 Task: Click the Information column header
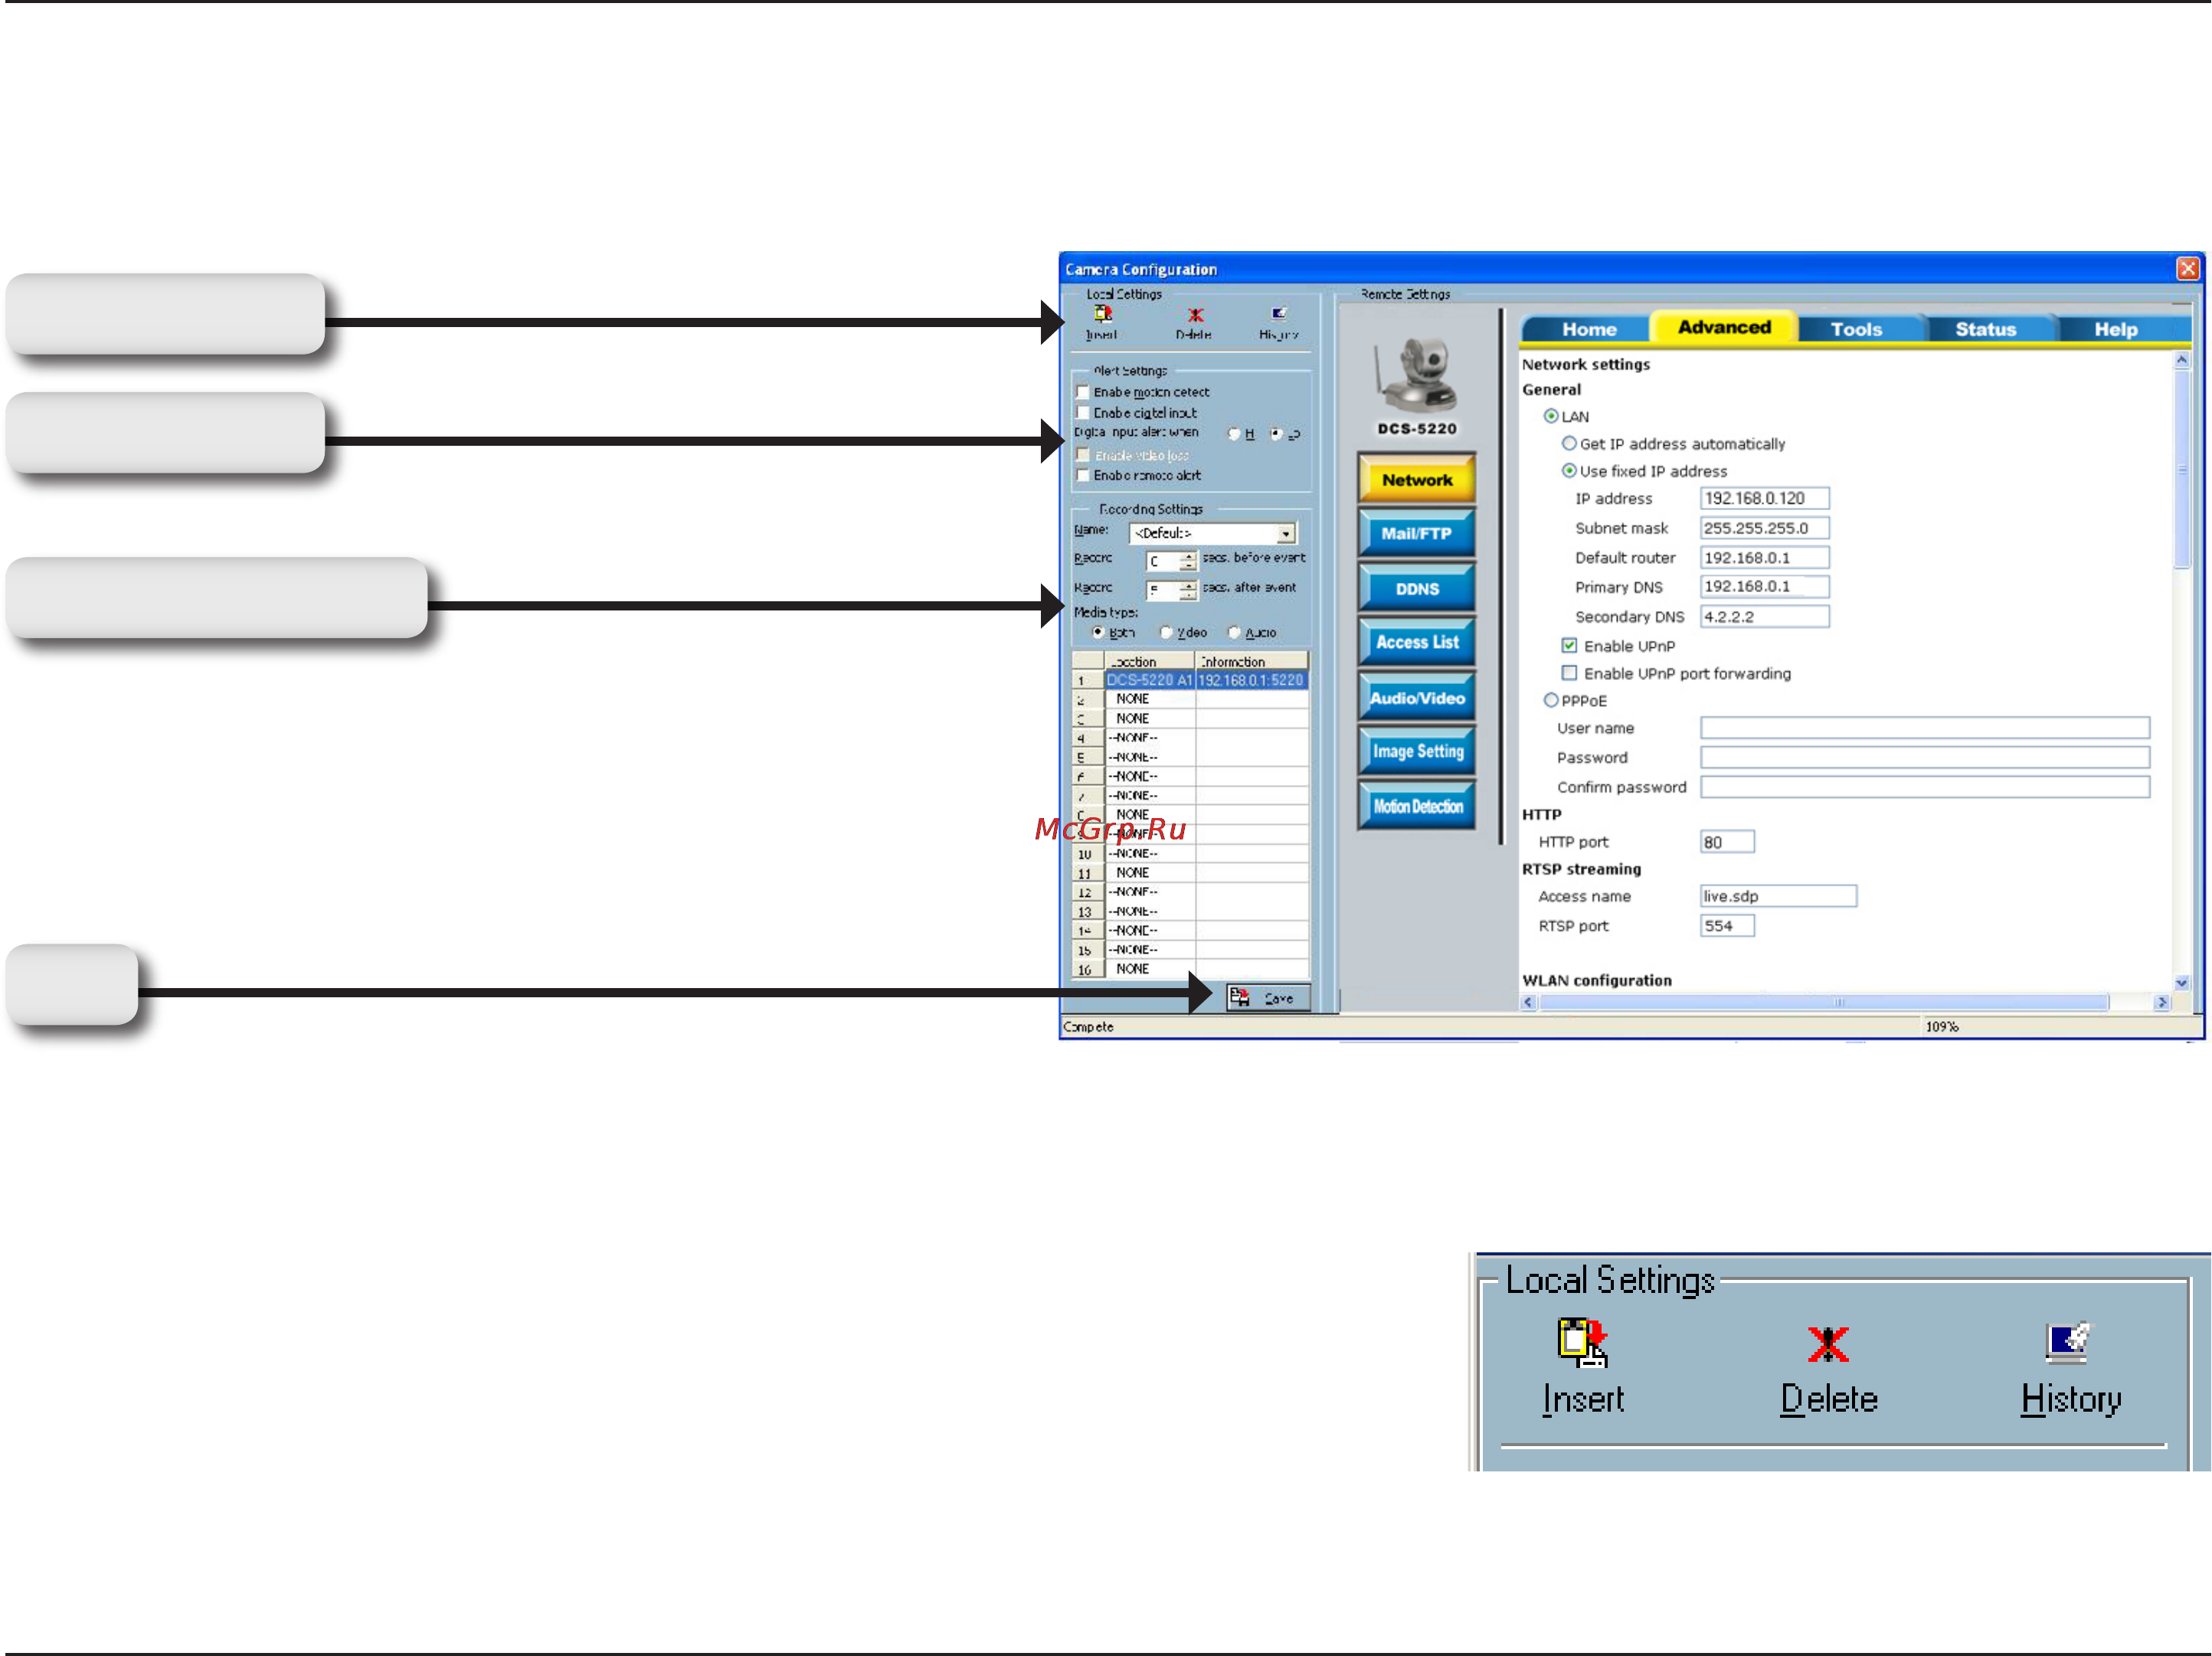[1252, 661]
